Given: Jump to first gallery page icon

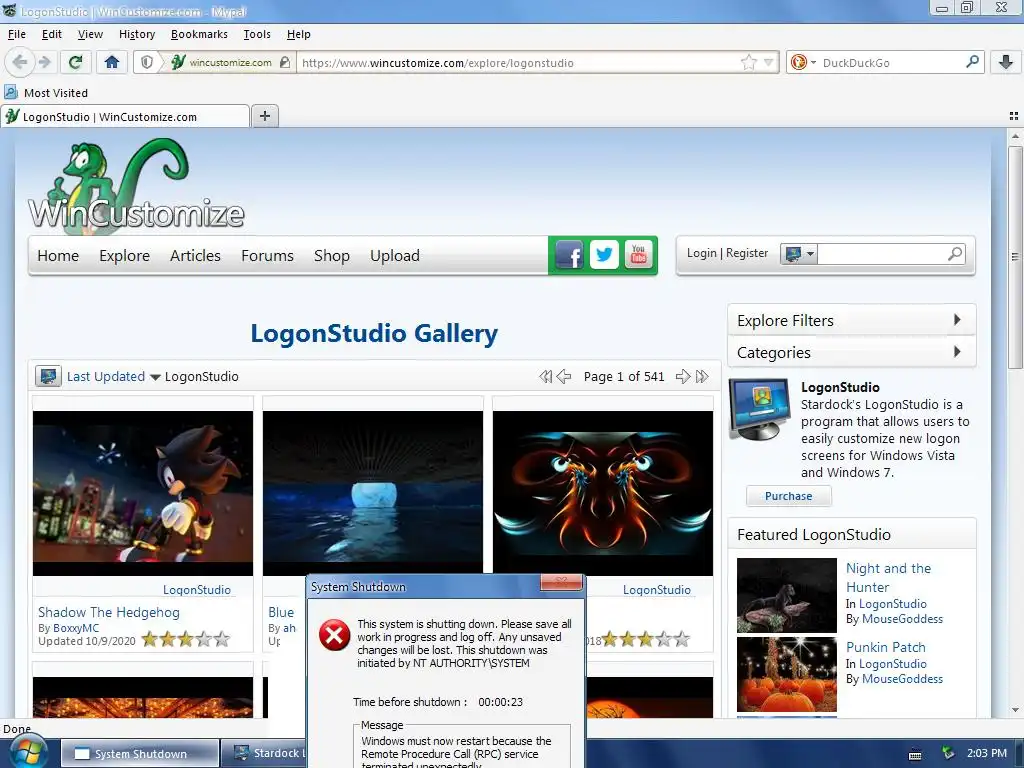Looking at the screenshot, I should click(x=545, y=376).
